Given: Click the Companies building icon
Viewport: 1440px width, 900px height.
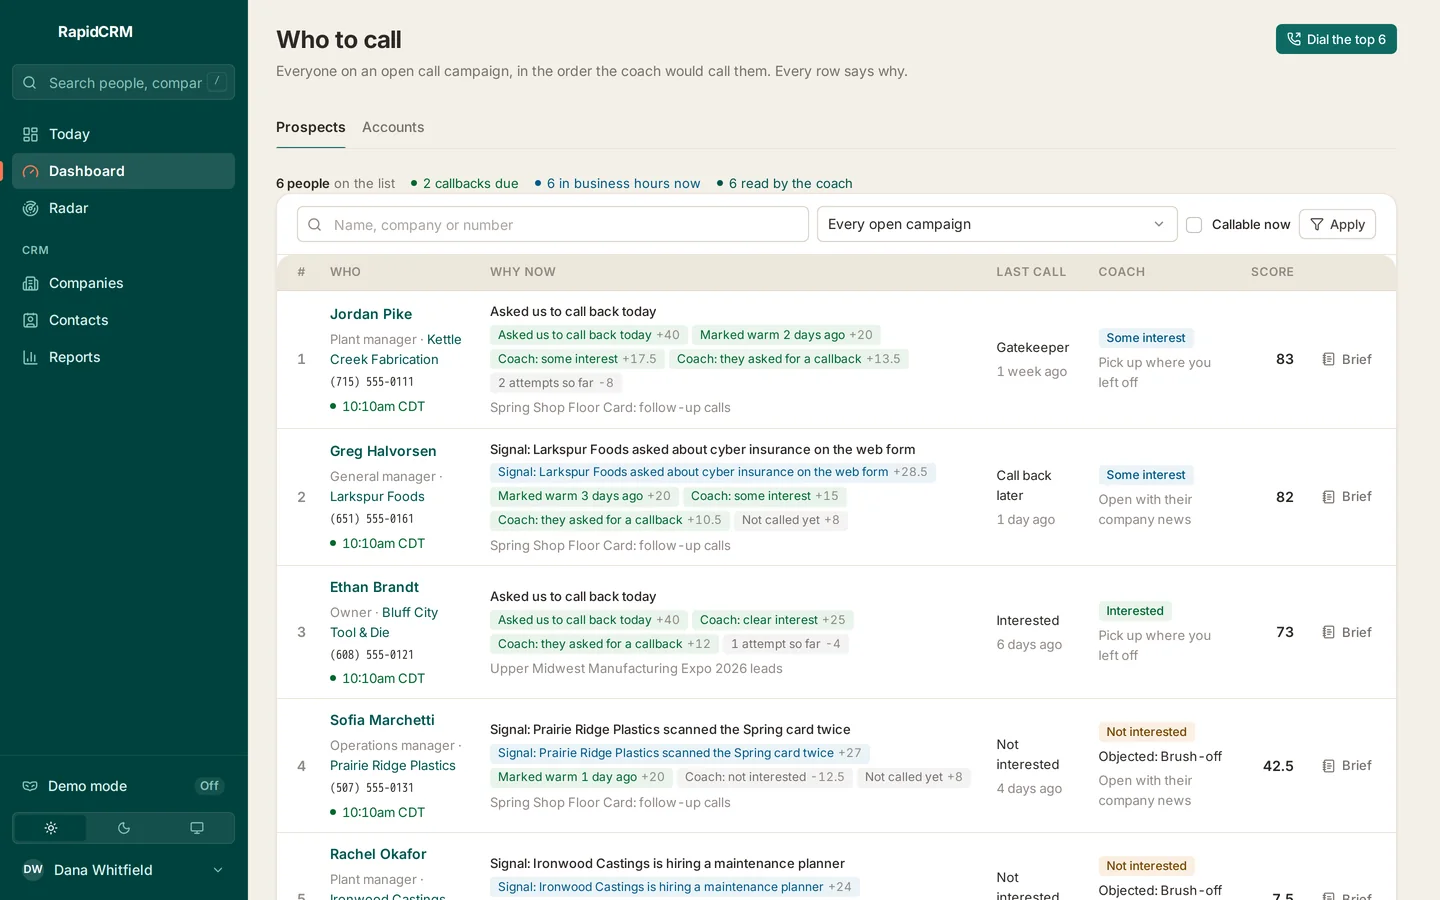Looking at the screenshot, I should [30, 283].
